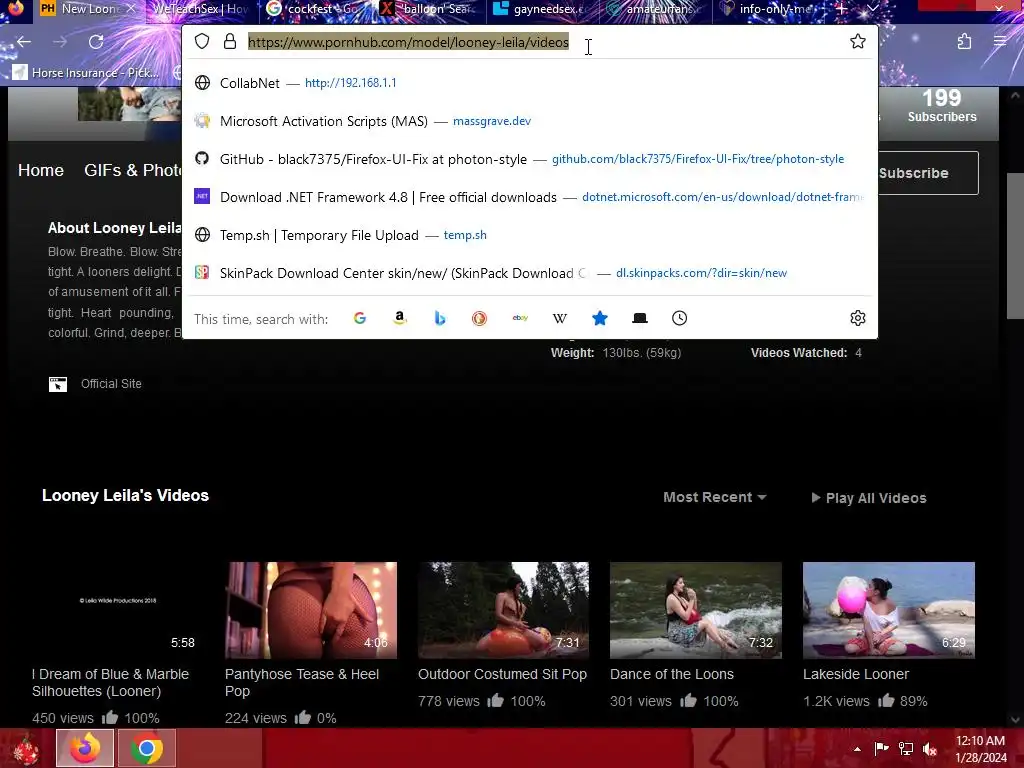Image resolution: width=1024 pixels, height=768 pixels.
Task: Search open Tabs via the tabs icon
Action: tap(640, 318)
